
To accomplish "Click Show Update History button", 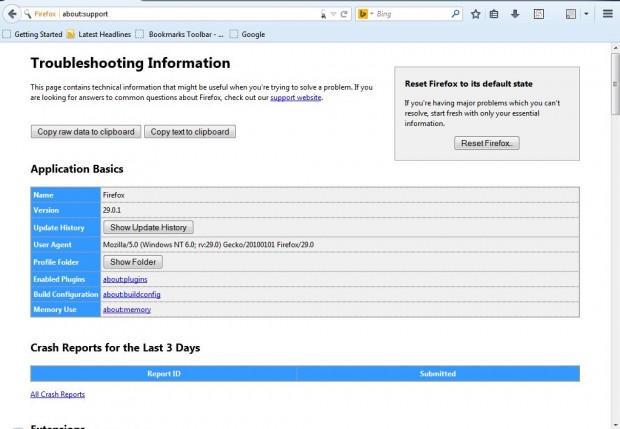I will (x=148, y=227).
